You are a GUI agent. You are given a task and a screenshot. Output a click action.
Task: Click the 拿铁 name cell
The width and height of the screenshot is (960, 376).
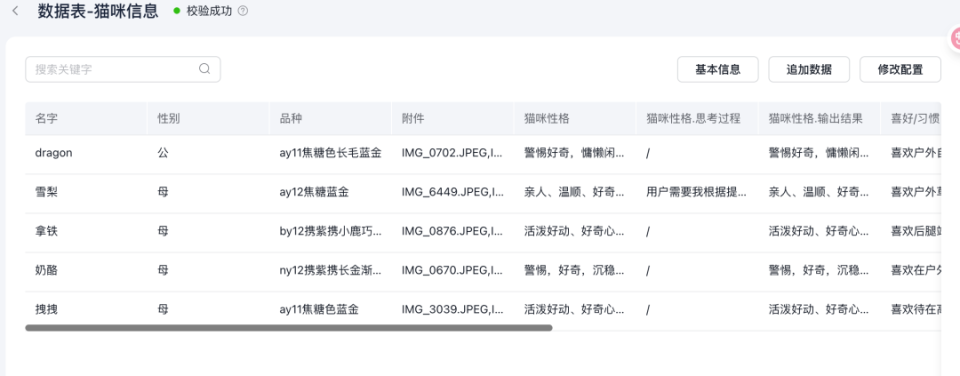[86, 231]
